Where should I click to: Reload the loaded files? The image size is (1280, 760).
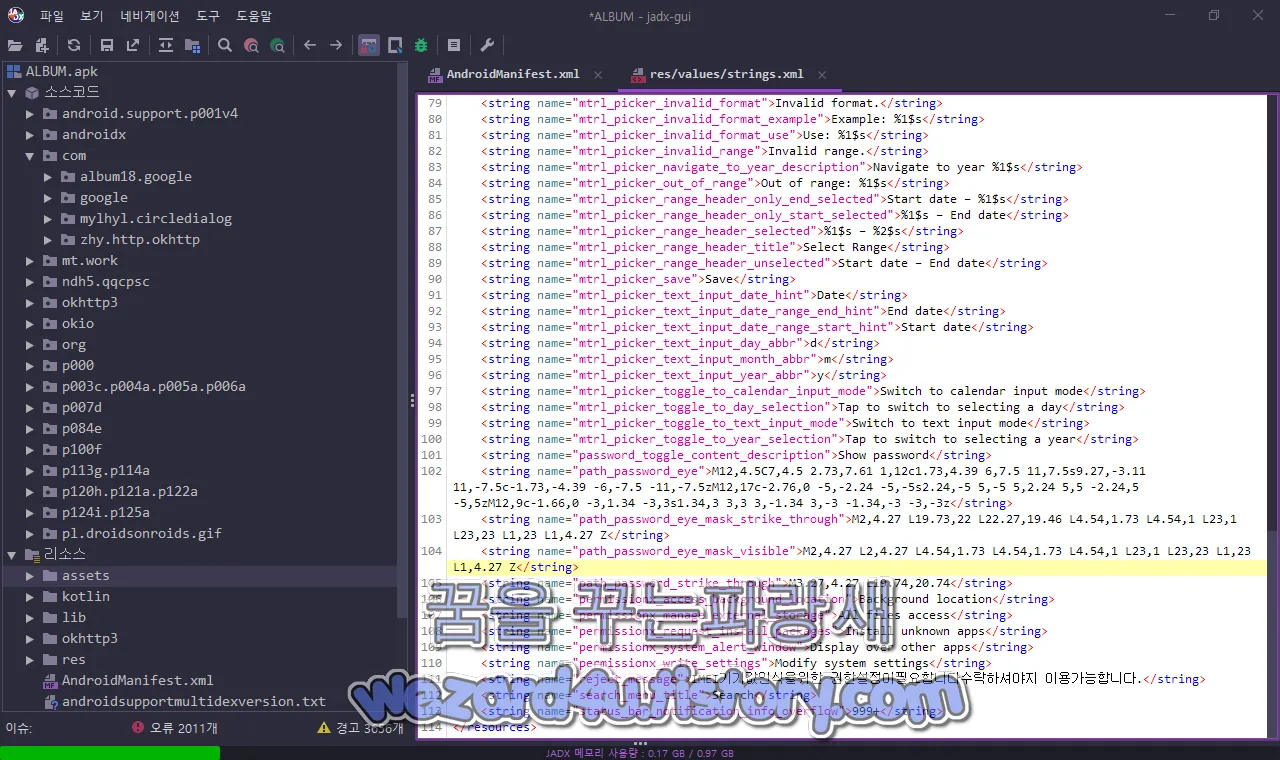[x=73, y=45]
